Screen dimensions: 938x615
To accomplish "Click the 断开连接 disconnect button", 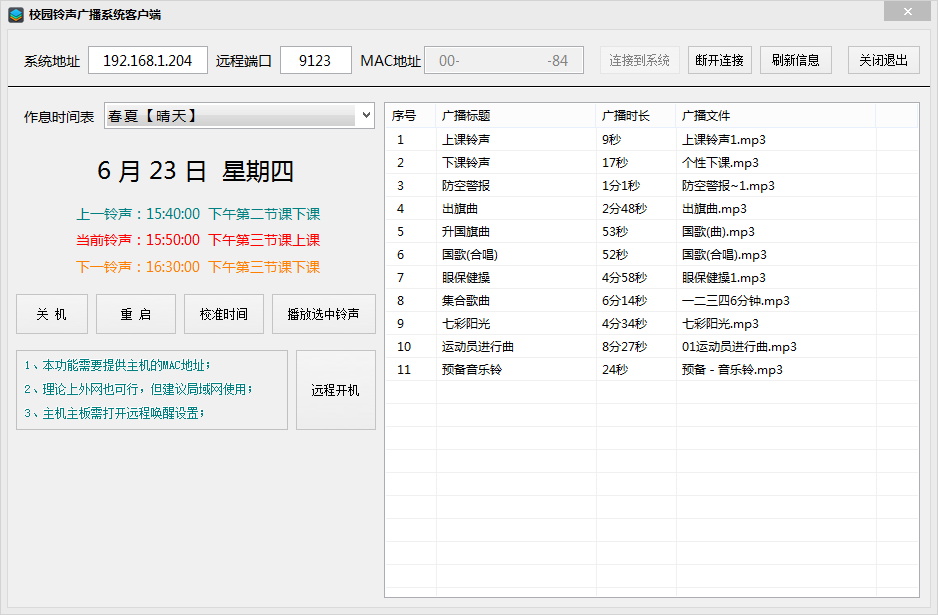I will pyautogui.click(x=719, y=60).
